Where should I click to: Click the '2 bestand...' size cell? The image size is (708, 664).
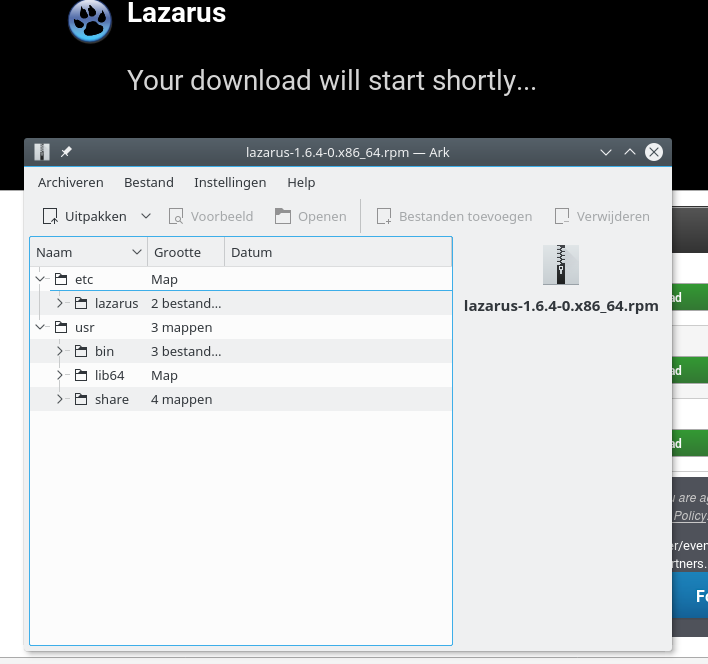pos(186,303)
